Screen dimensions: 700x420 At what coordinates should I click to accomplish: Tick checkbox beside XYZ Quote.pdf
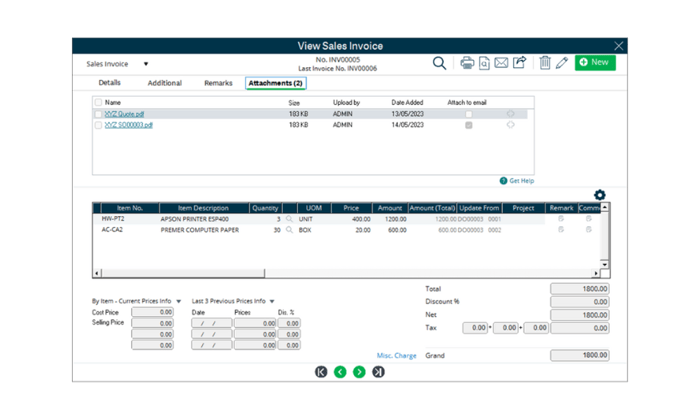pyautogui.click(x=98, y=114)
